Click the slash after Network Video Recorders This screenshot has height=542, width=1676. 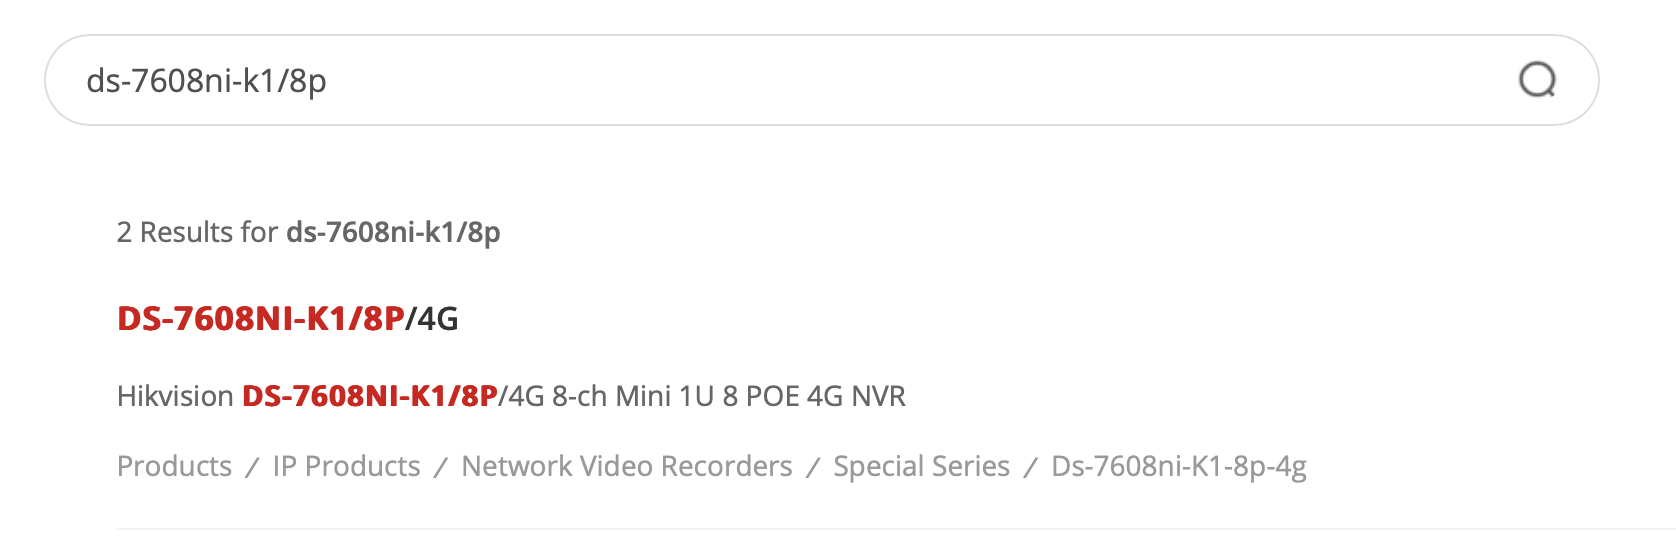[x=813, y=467]
